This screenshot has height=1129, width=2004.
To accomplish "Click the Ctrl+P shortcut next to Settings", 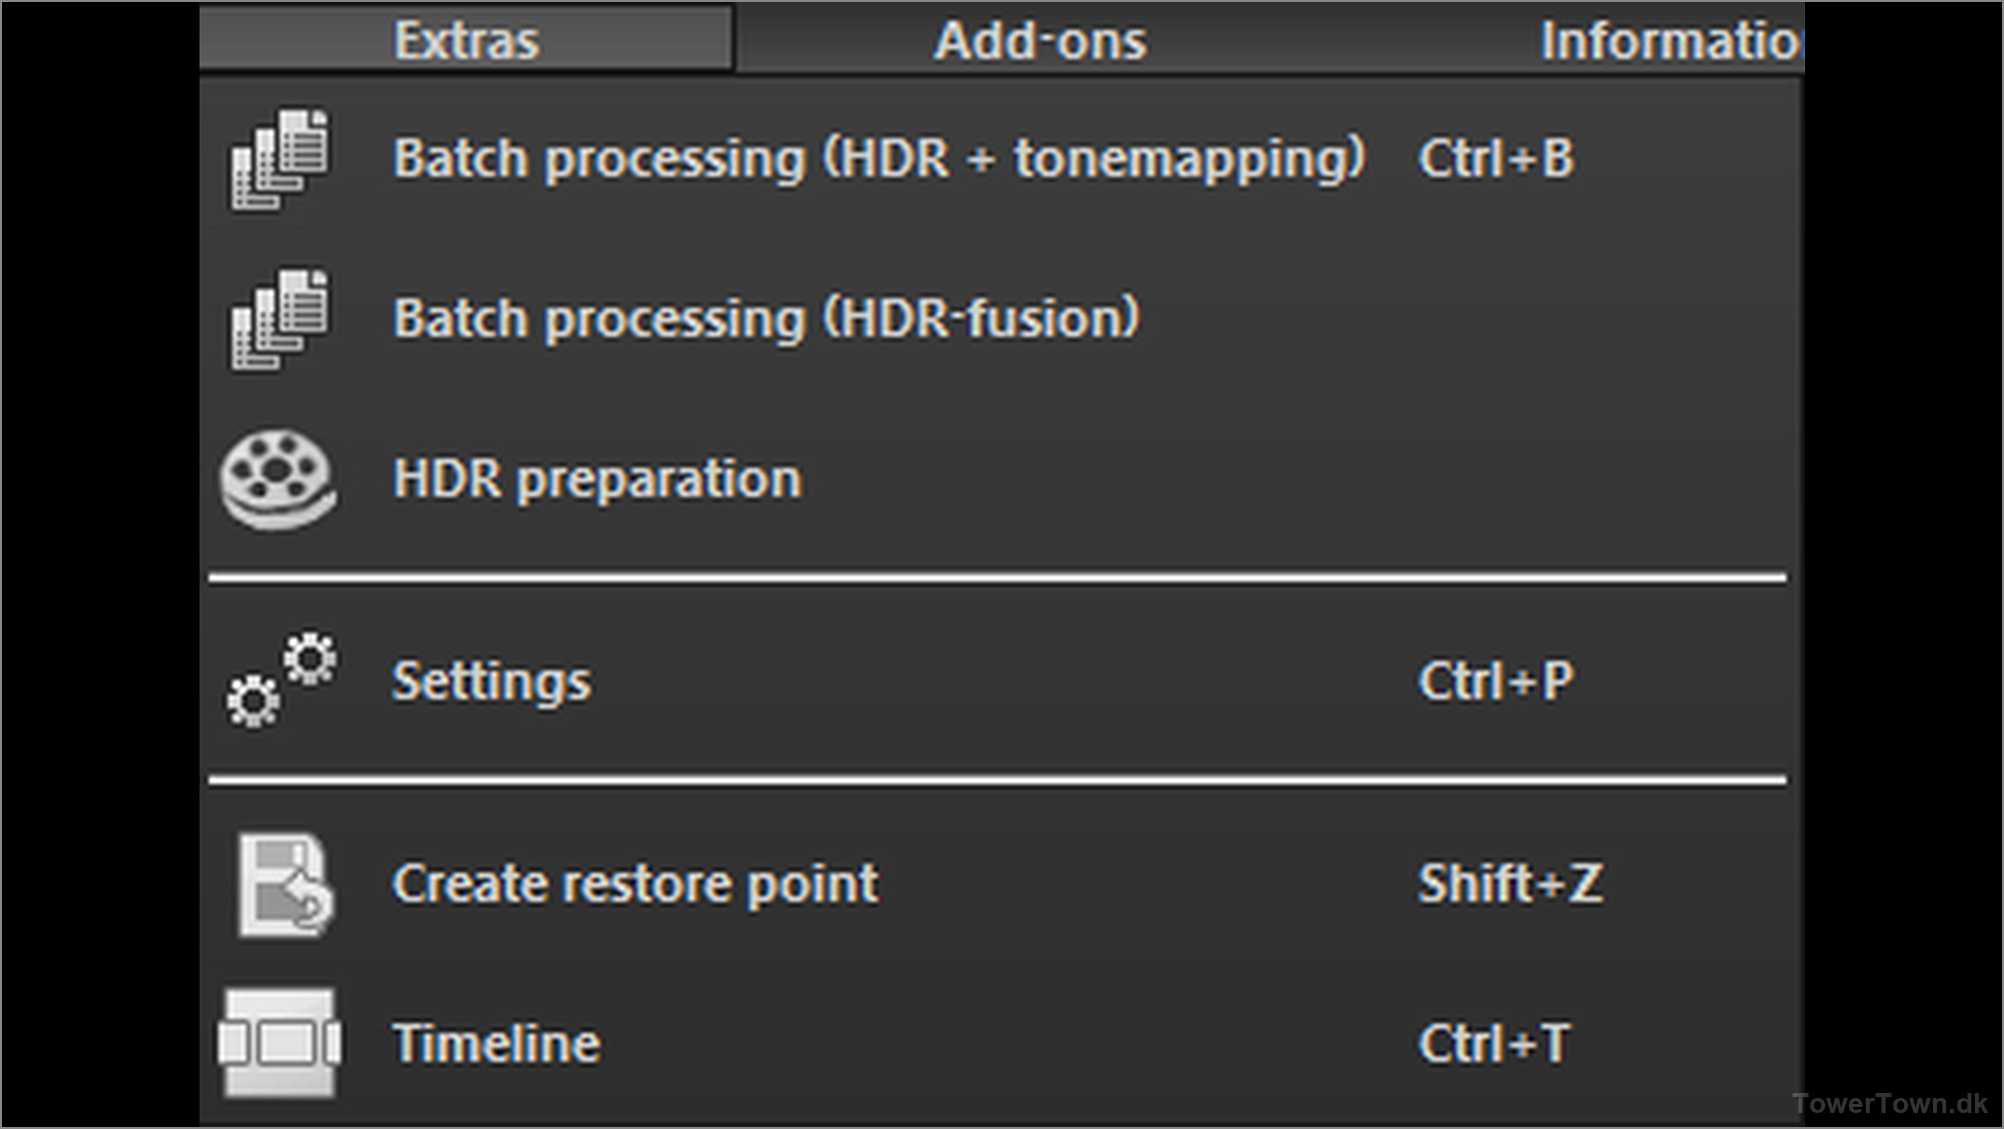I will pyautogui.click(x=1496, y=682).
